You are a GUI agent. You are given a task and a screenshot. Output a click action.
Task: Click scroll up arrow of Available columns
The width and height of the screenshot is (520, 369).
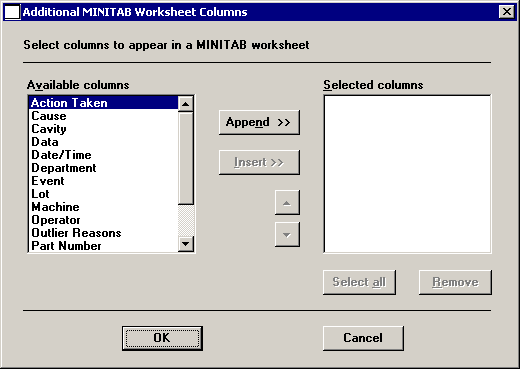186,104
